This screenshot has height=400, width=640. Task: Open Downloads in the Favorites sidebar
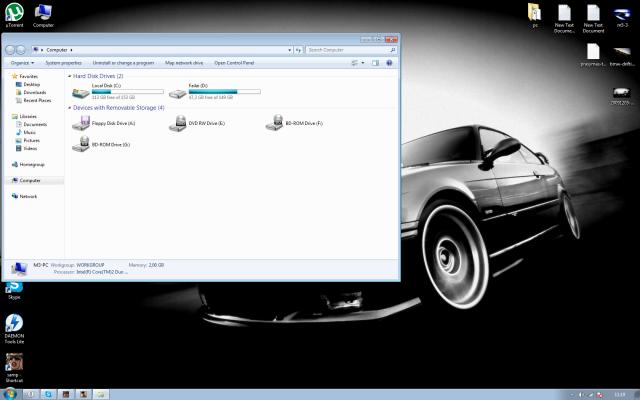click(x=35, y=92)
